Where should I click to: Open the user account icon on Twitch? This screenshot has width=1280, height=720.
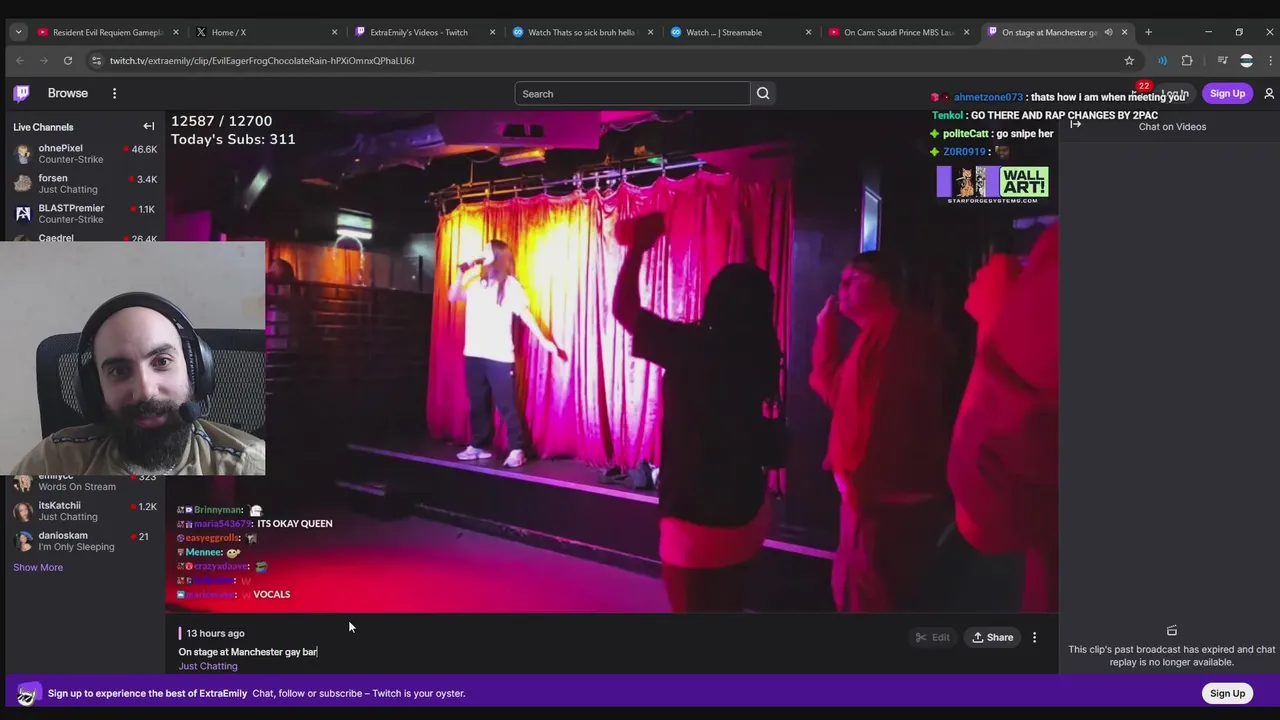pyautogui.click(x=1269, y=93)
